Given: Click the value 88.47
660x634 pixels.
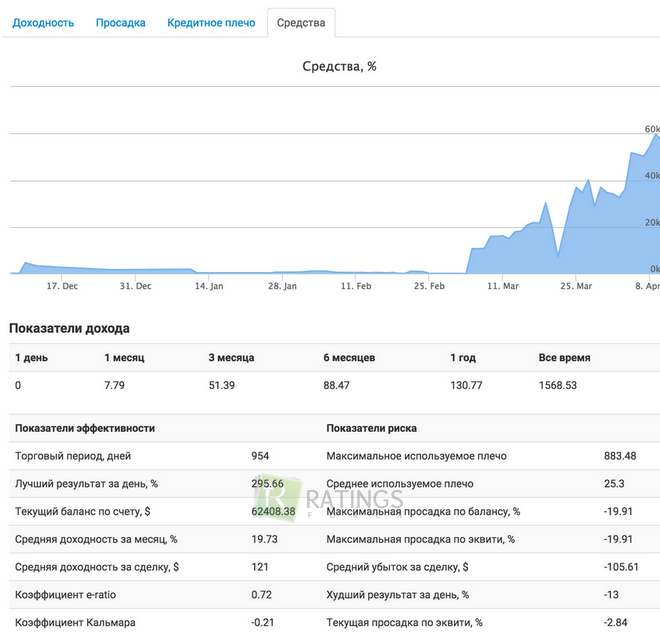Looking at the screenshot, I should click(x=337, y=385).
